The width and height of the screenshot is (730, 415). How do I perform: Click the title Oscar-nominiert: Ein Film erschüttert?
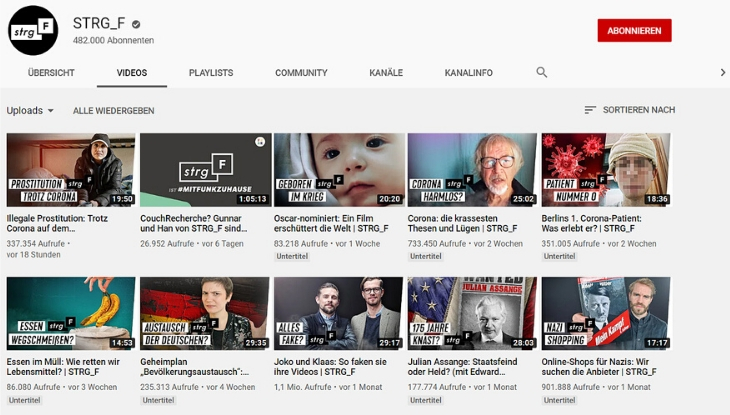click(x=331, y=223)
